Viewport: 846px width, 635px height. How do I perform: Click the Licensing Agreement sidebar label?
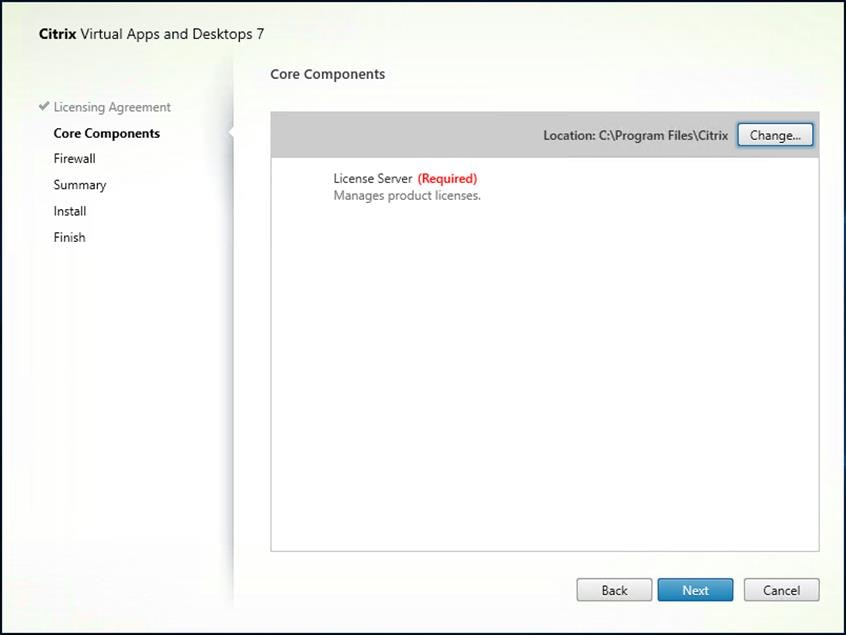(112, 107)
